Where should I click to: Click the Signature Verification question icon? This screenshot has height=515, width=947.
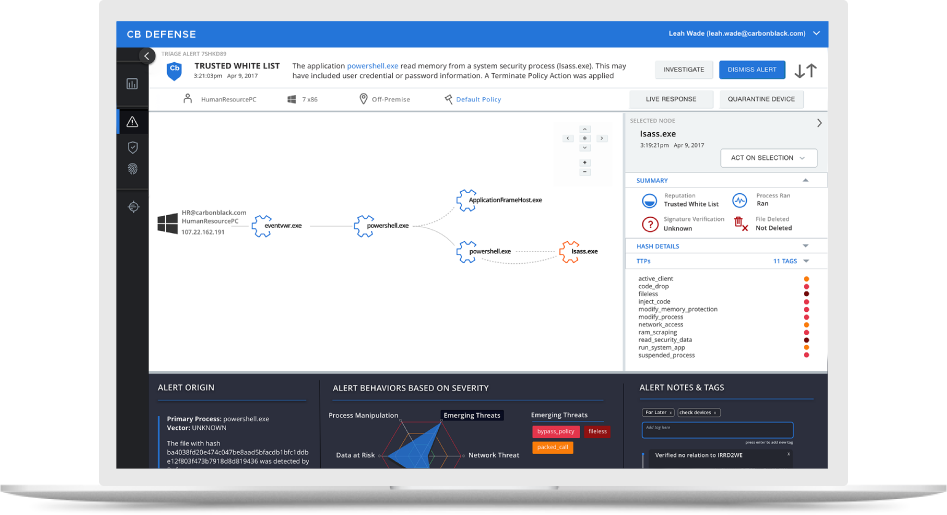650,224
